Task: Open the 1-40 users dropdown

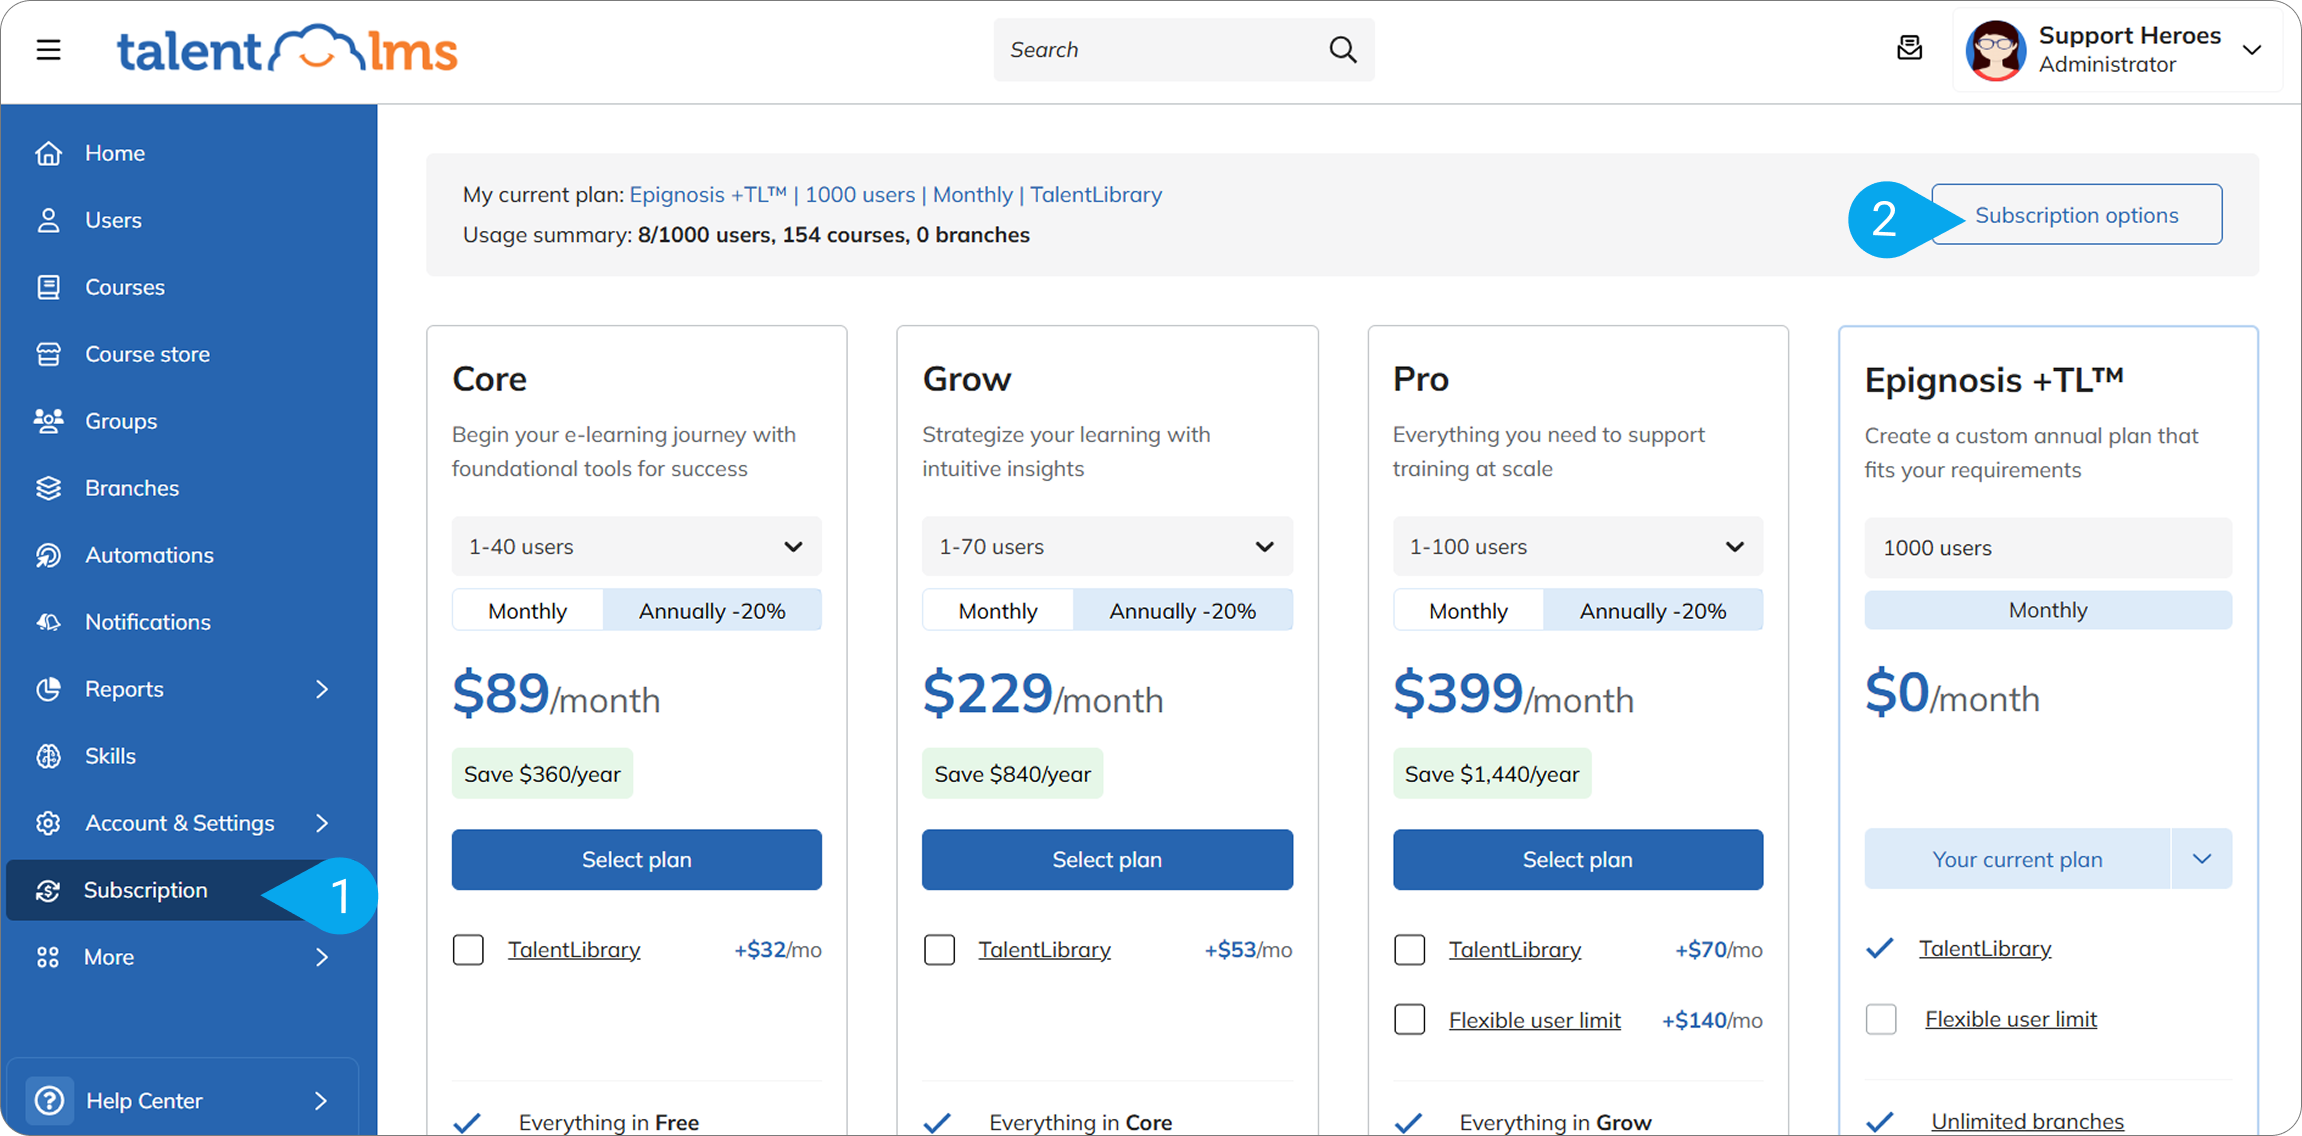Action: 636,546
